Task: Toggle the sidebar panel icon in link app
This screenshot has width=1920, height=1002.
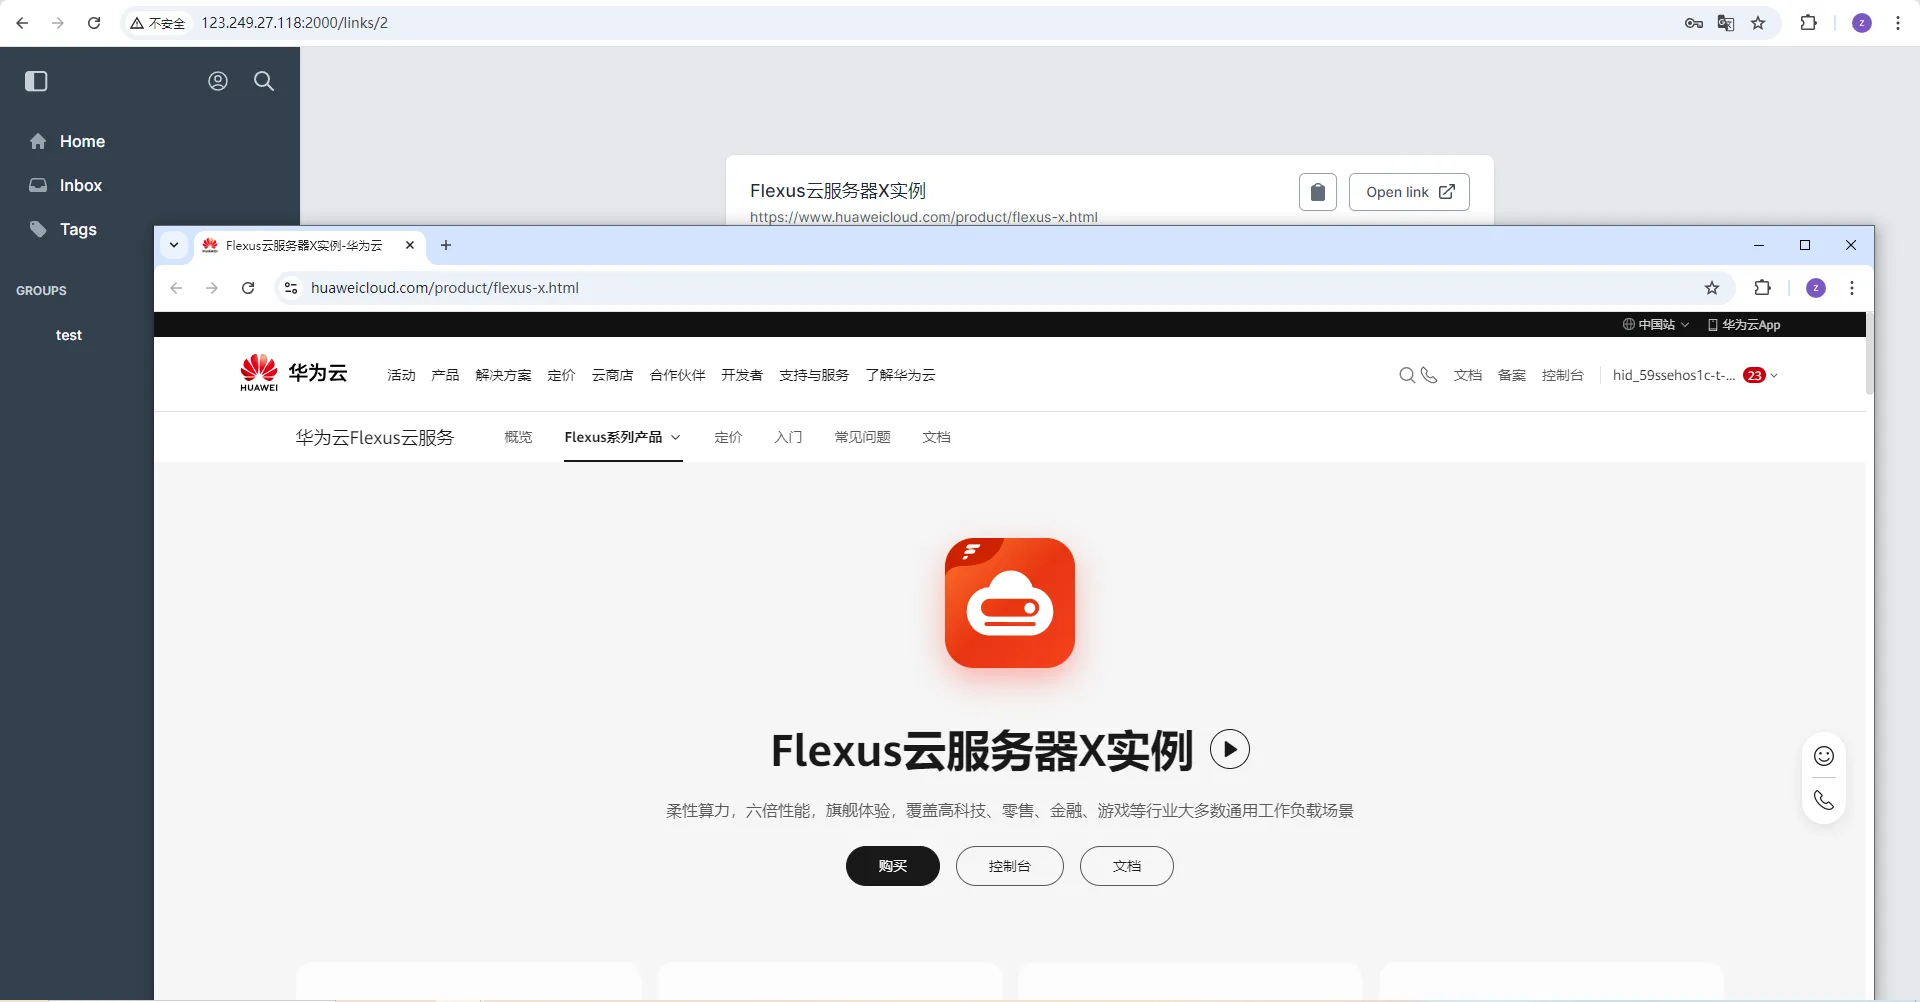Action: 36,81
